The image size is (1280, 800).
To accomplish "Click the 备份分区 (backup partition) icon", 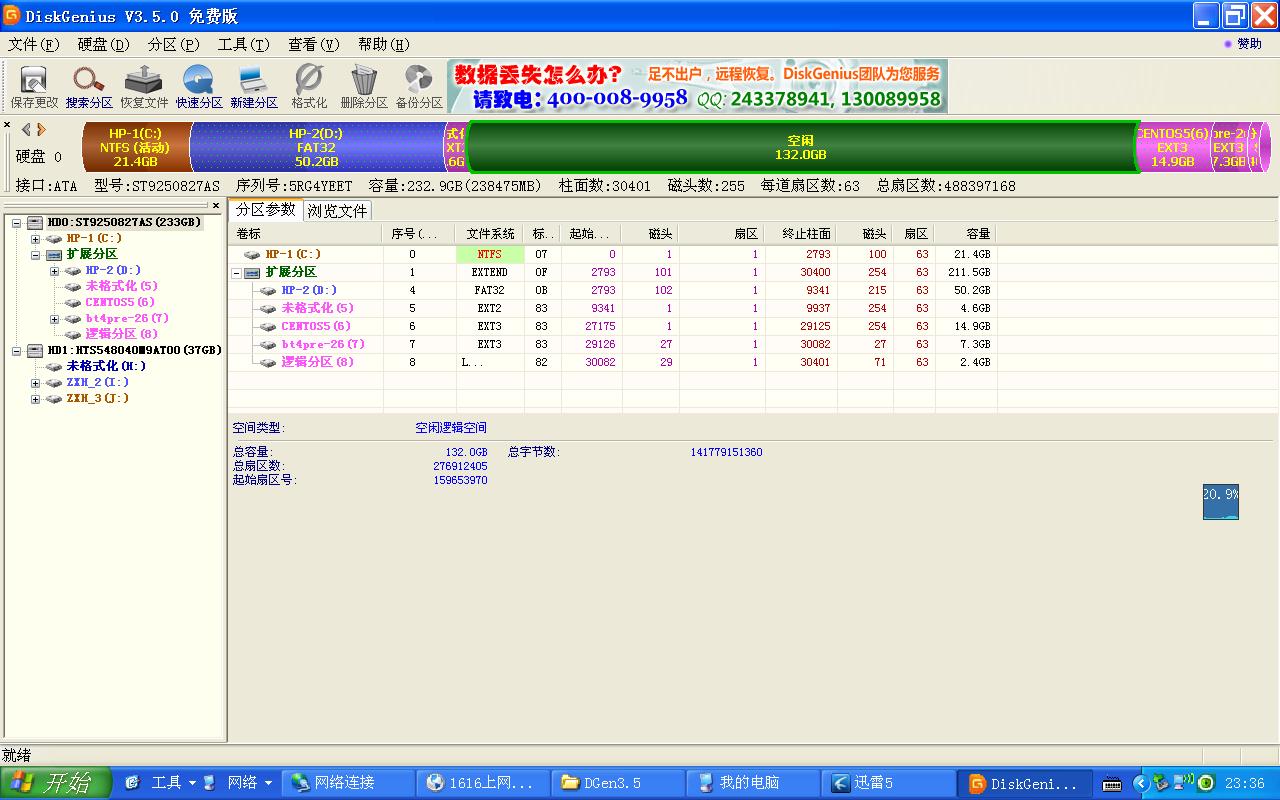I will tap(419, 87).
